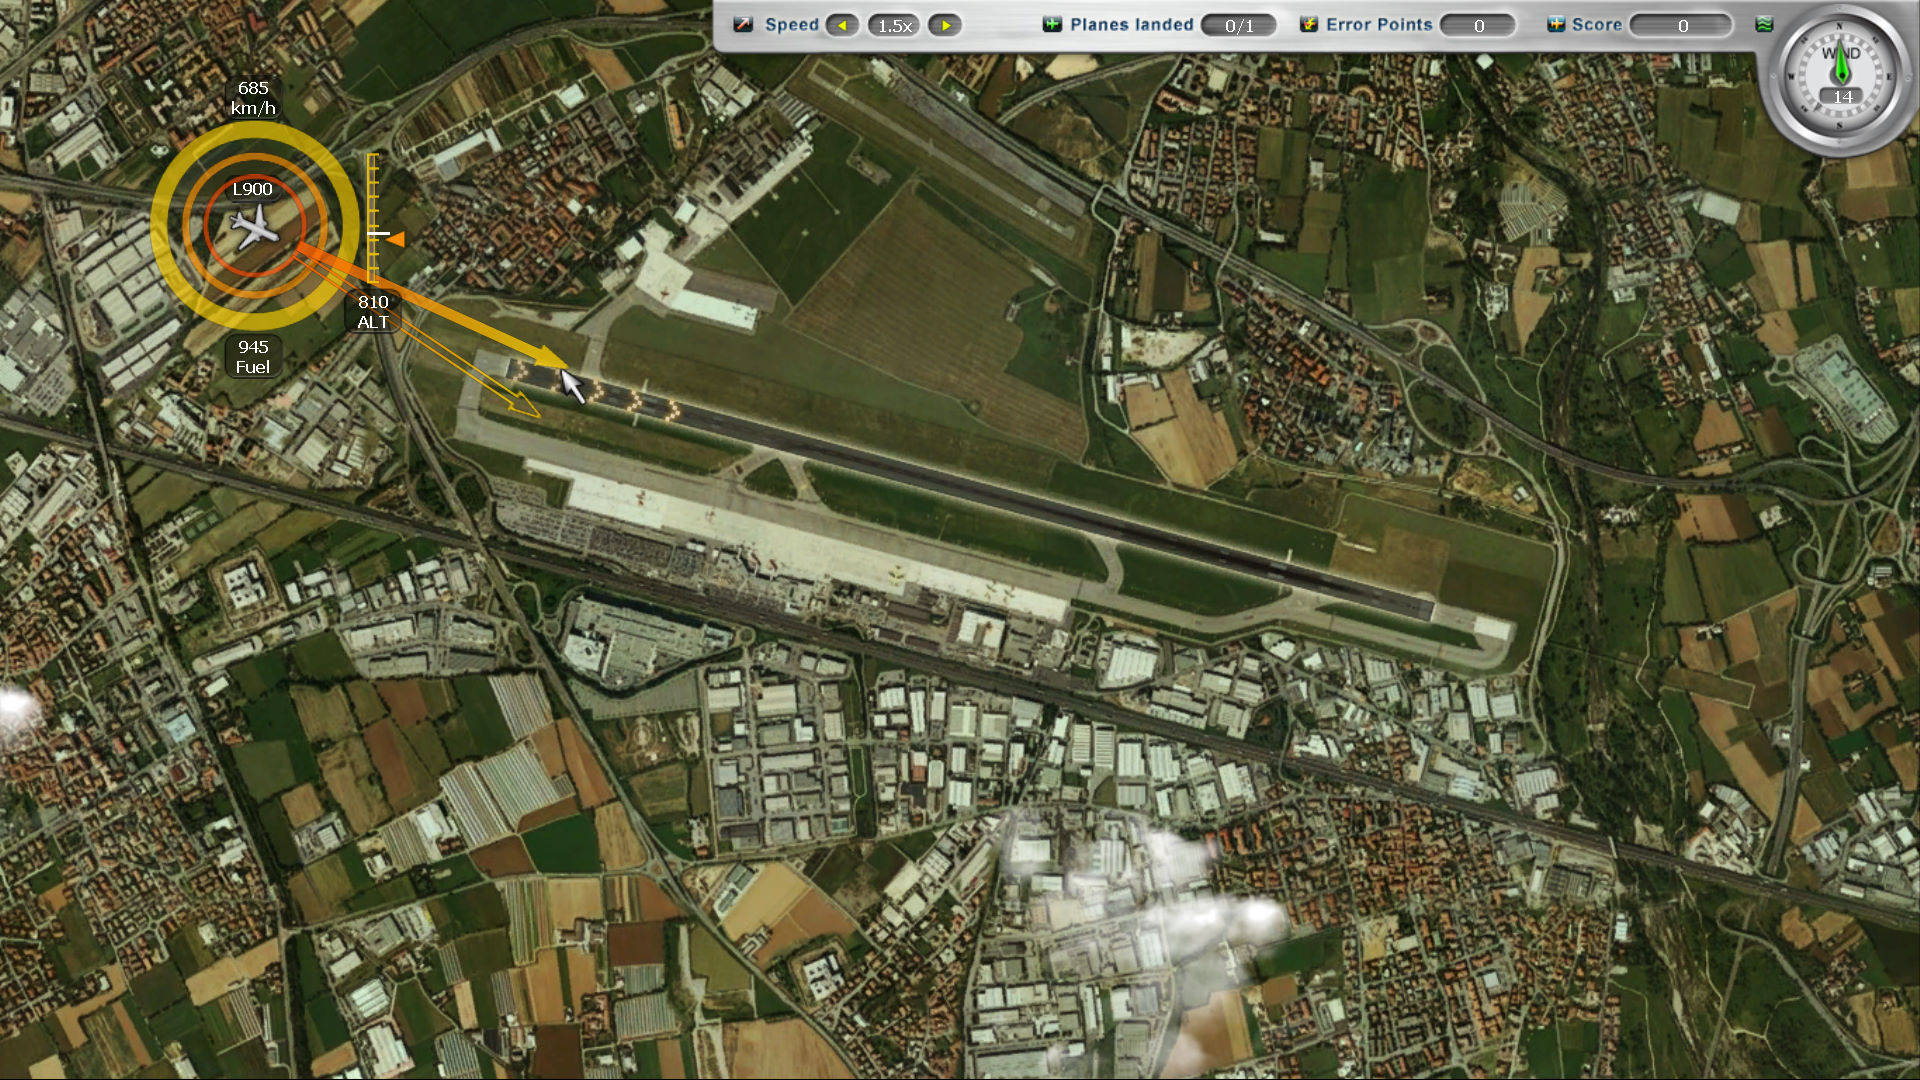This screenshot has width=1920, height=1080.
Task: Click the Error Points icon
Action: (x=1308, y=24)
